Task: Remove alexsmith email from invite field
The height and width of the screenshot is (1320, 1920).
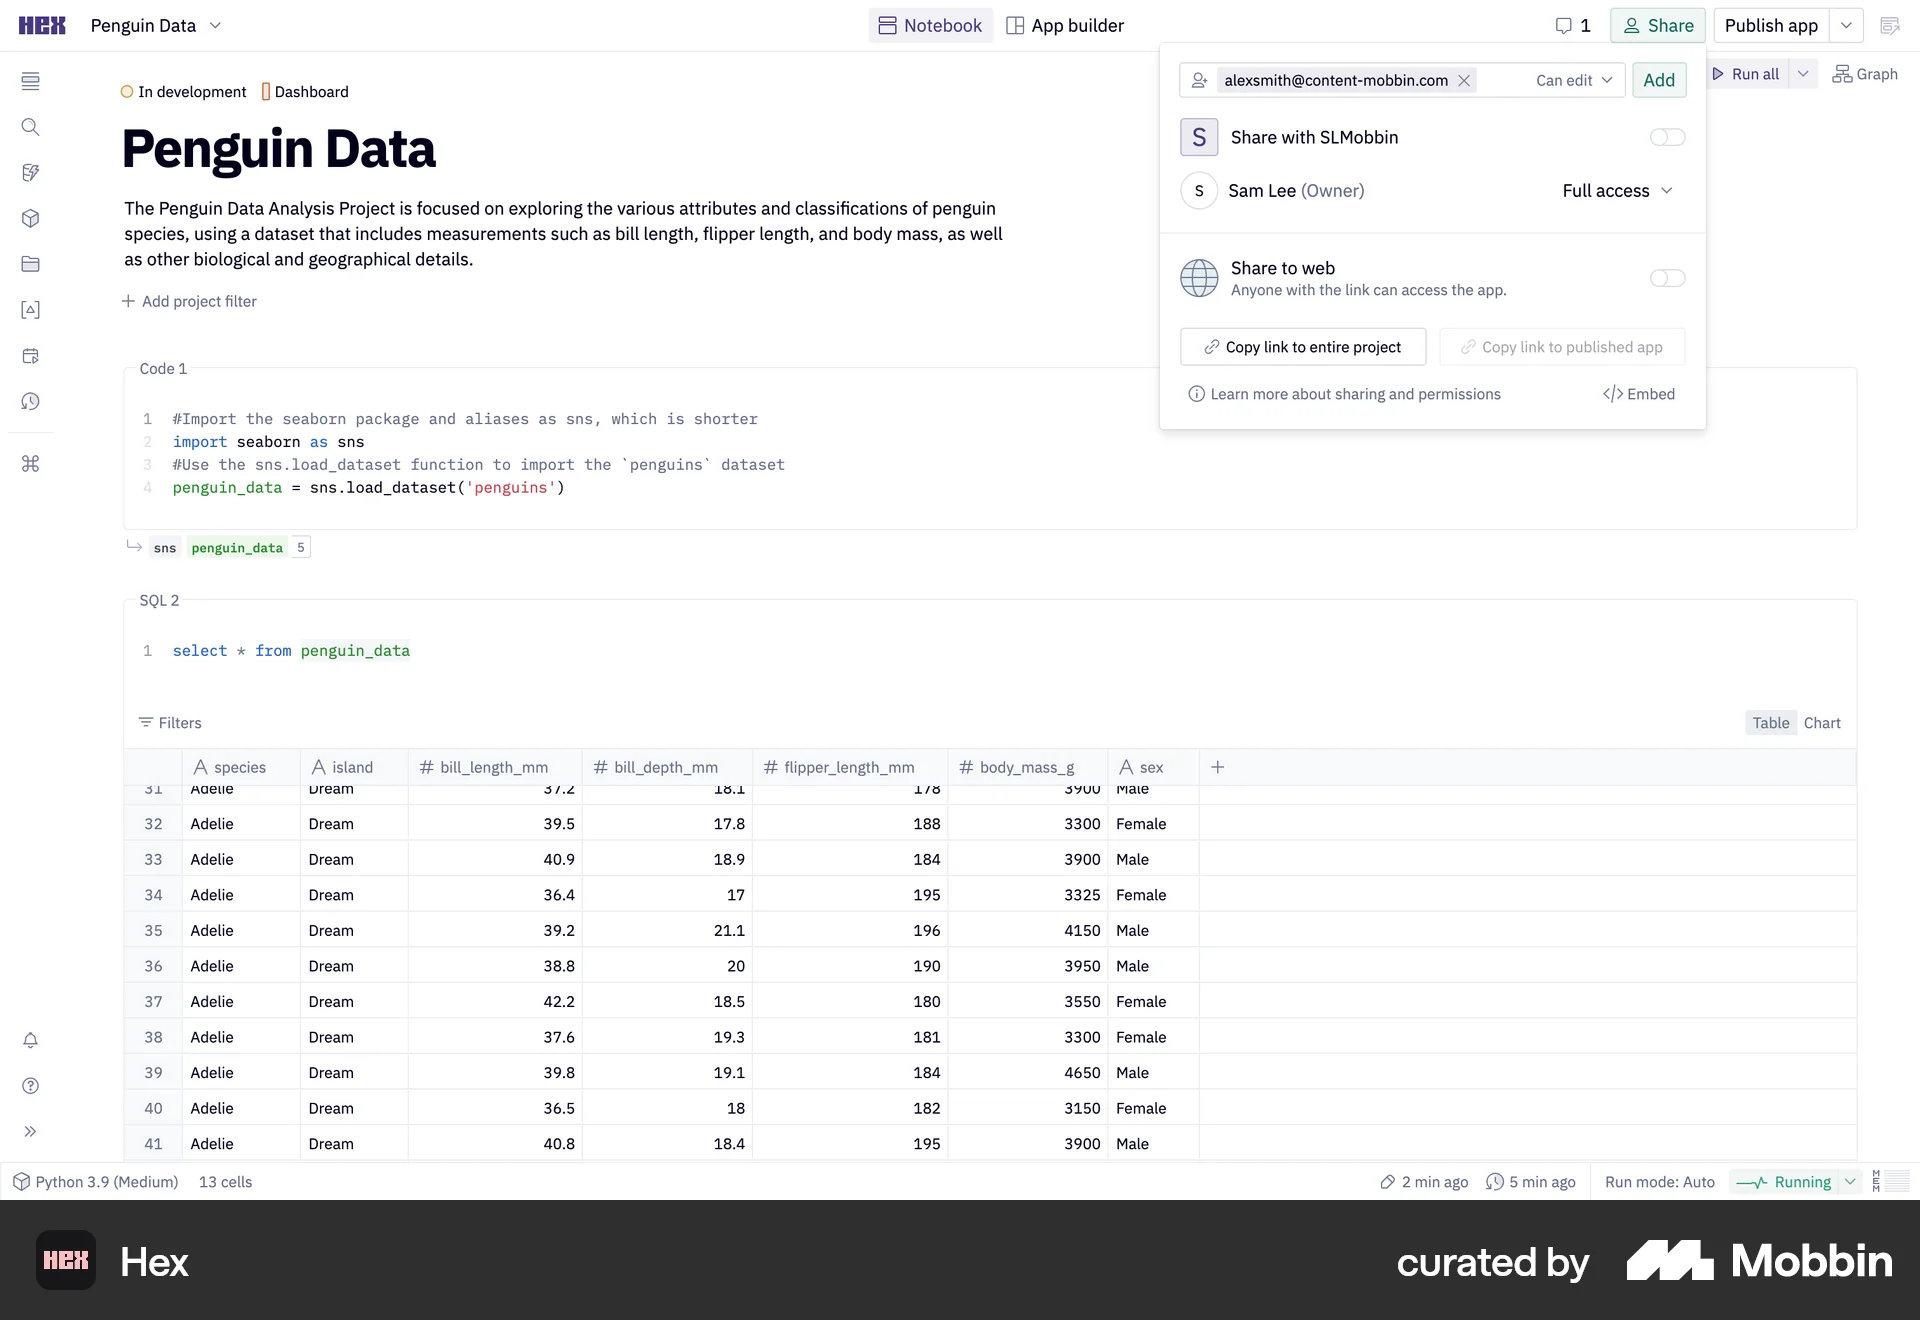Action: [x=1464, y=80]
